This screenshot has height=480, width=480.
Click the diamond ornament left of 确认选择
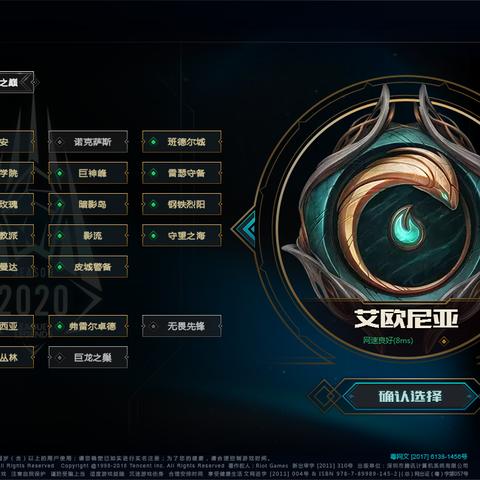click(x=323, y=396)
